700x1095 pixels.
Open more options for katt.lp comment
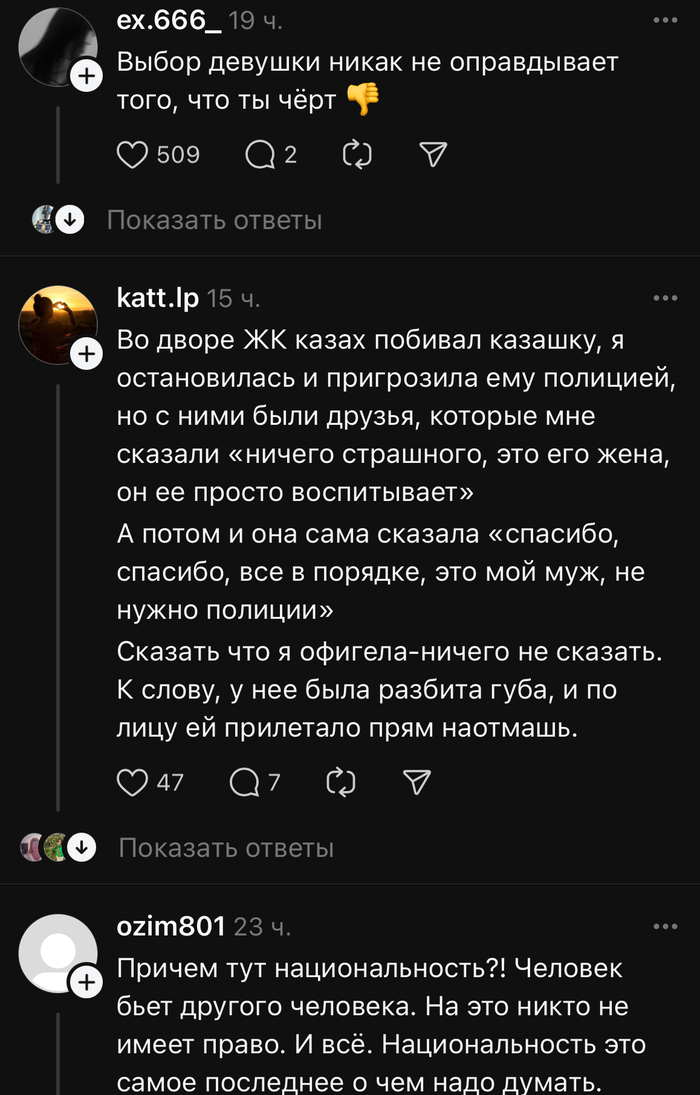(x=664, y=298)
